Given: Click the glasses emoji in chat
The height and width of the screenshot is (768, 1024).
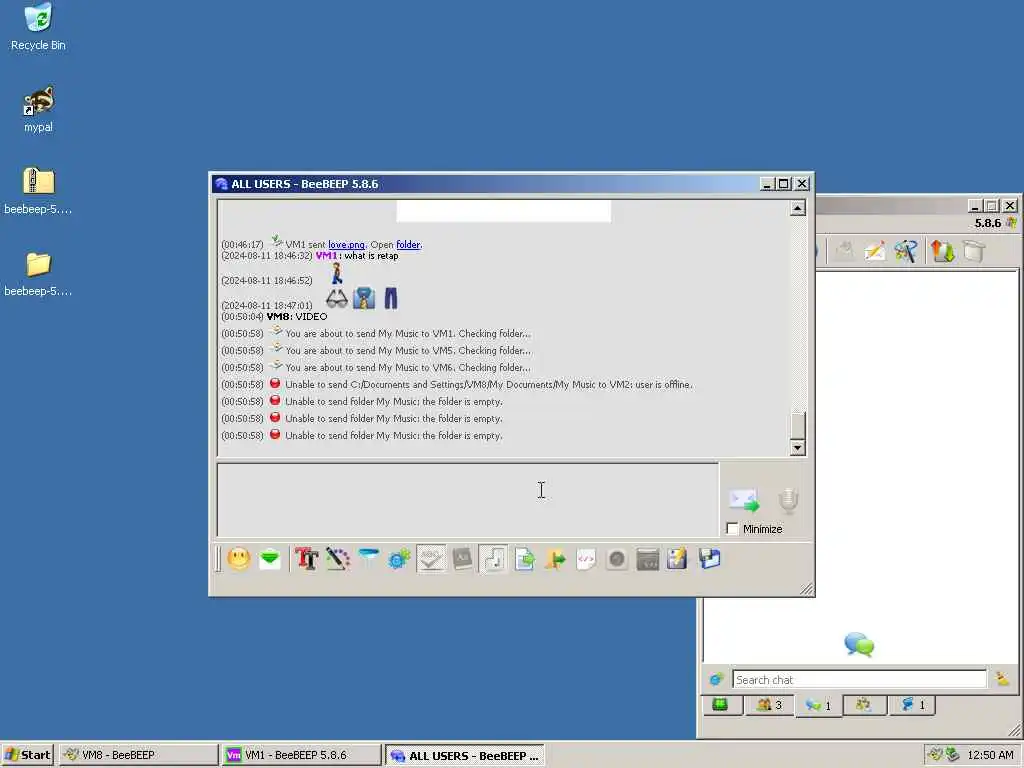Looking at the screenshot, I should click(337, 298).
